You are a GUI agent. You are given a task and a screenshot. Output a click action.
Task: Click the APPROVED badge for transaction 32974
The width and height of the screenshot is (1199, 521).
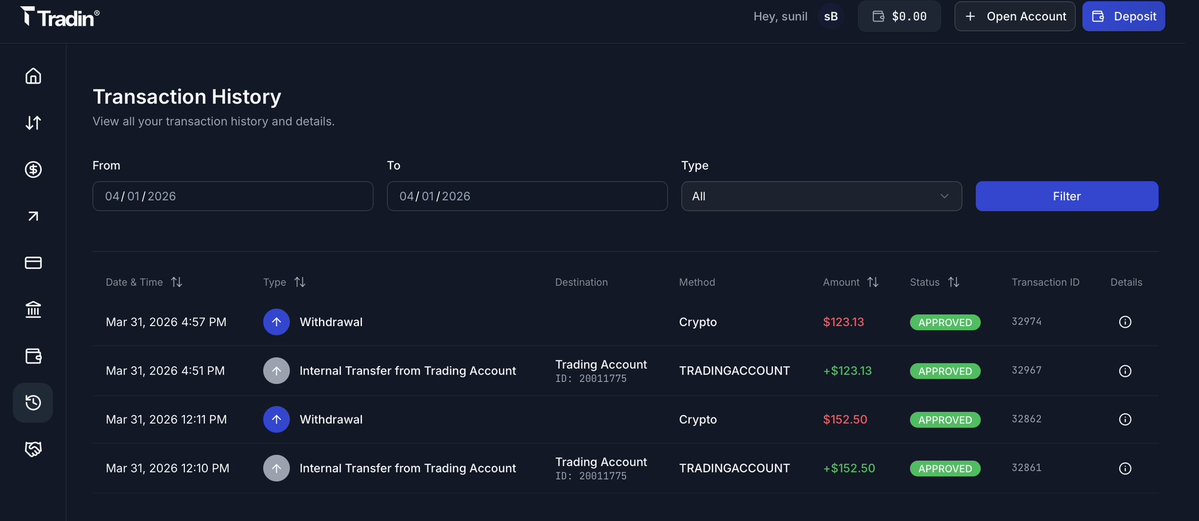click(x=945, y=322)
